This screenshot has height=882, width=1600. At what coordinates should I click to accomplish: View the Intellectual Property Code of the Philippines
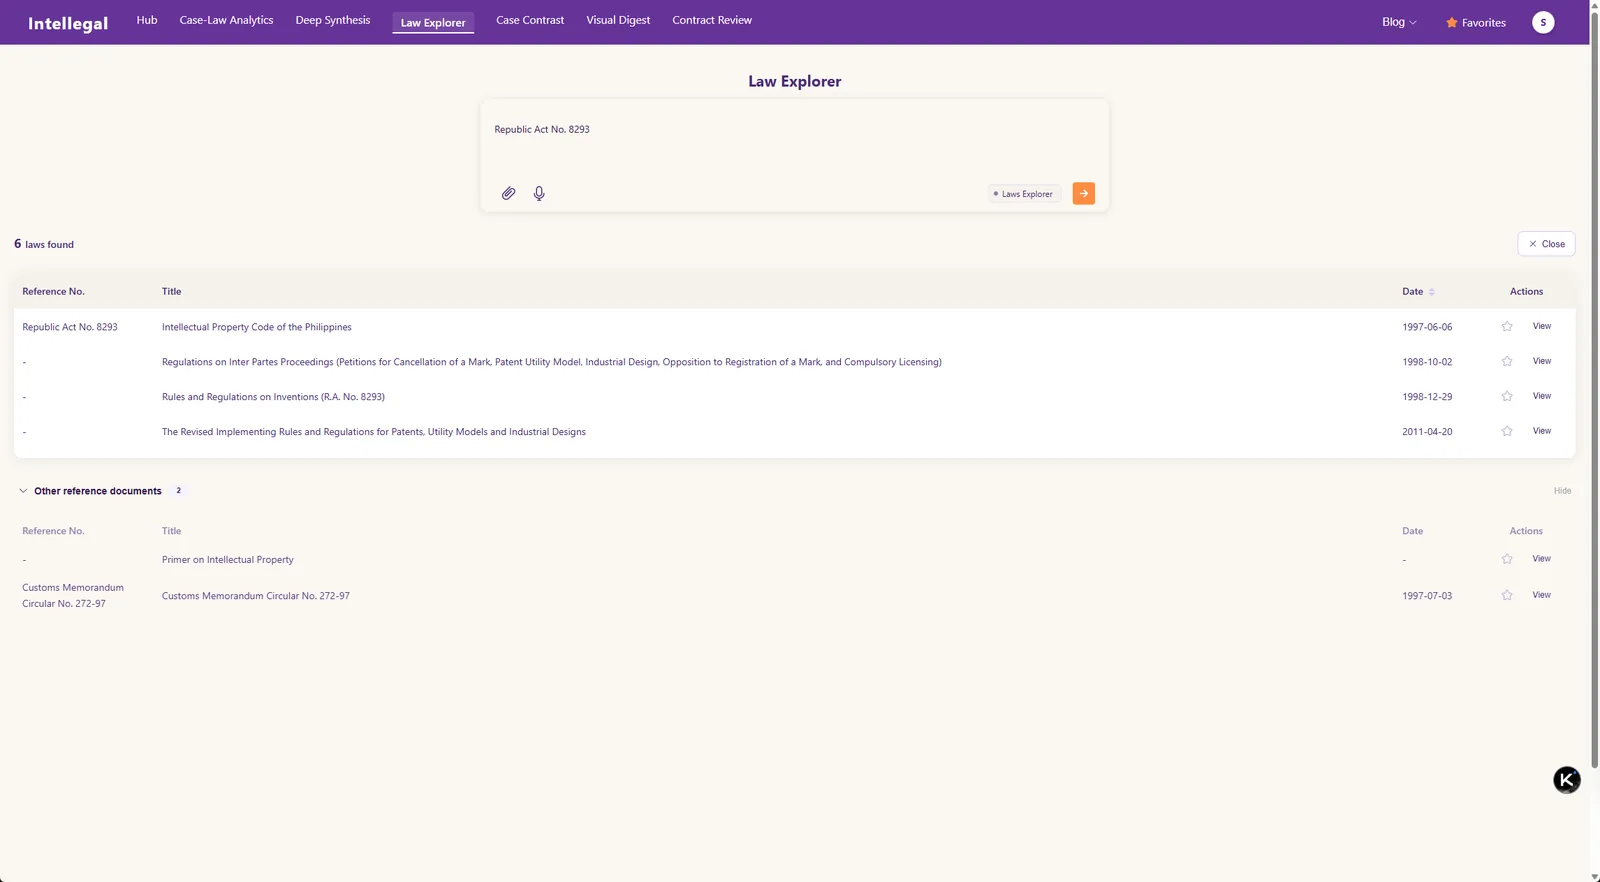pyautogui.click(x=1542, y=326)
